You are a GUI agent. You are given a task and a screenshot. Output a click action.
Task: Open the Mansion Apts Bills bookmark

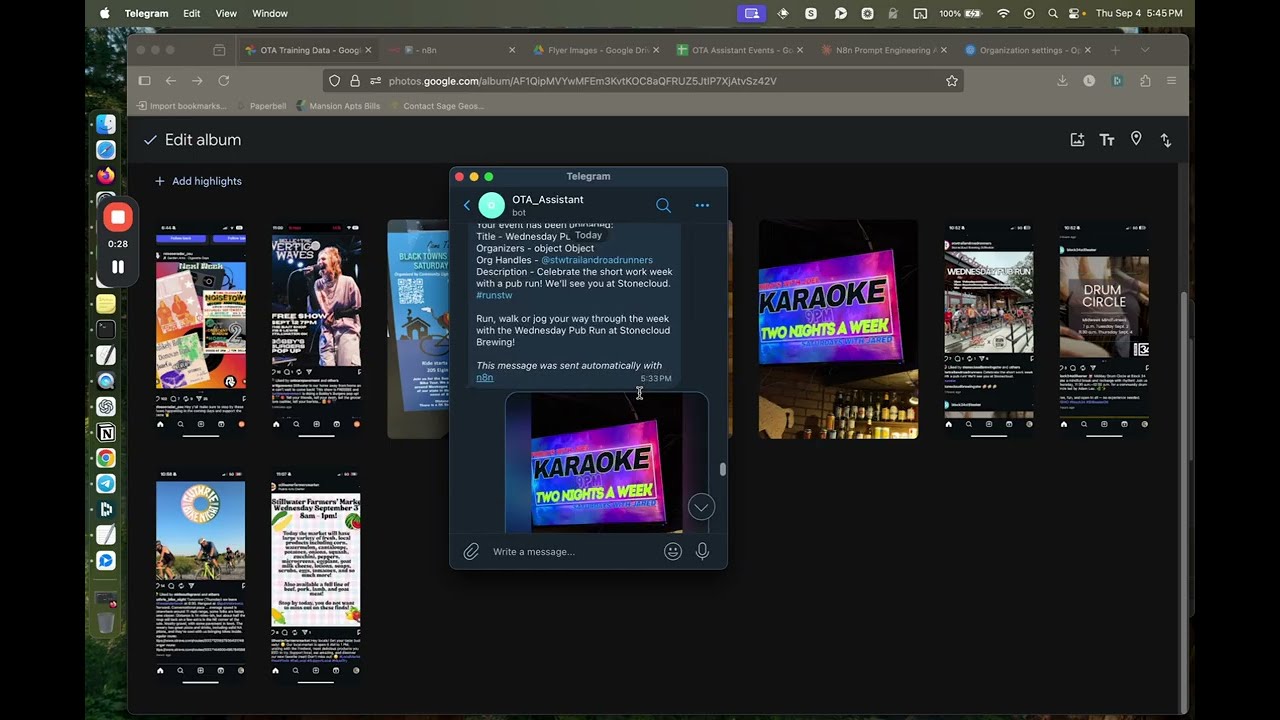[338, 106]
